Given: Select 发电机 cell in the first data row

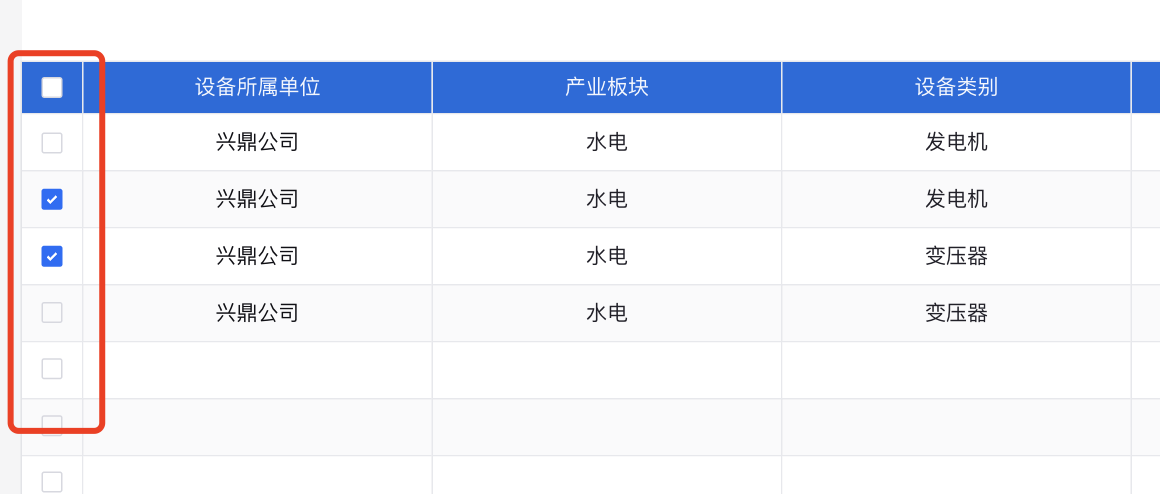Looking at the screenshot, I should click(x=956, y=142).
